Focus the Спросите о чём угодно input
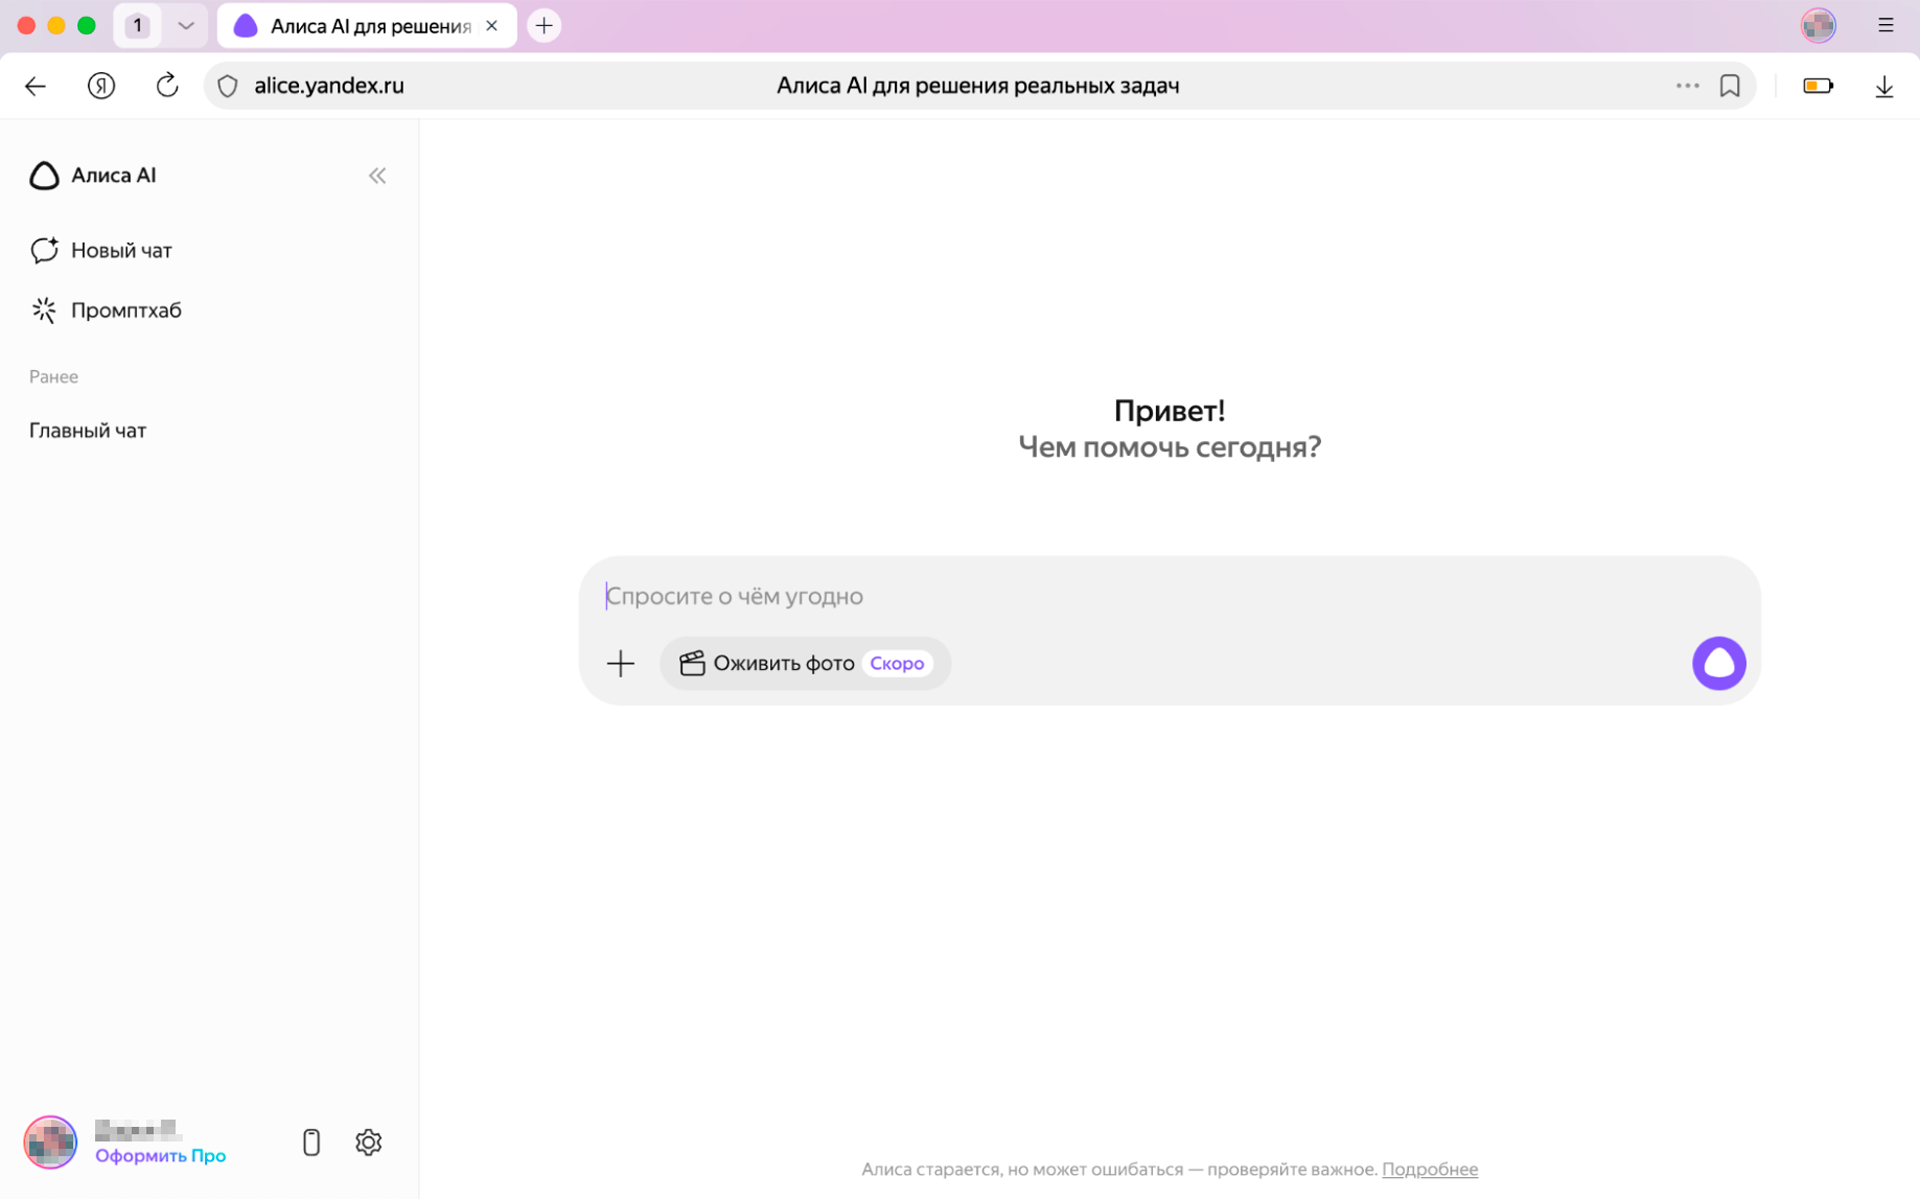Screen dimensions: 1920x1199 (x=1100, y=596)
